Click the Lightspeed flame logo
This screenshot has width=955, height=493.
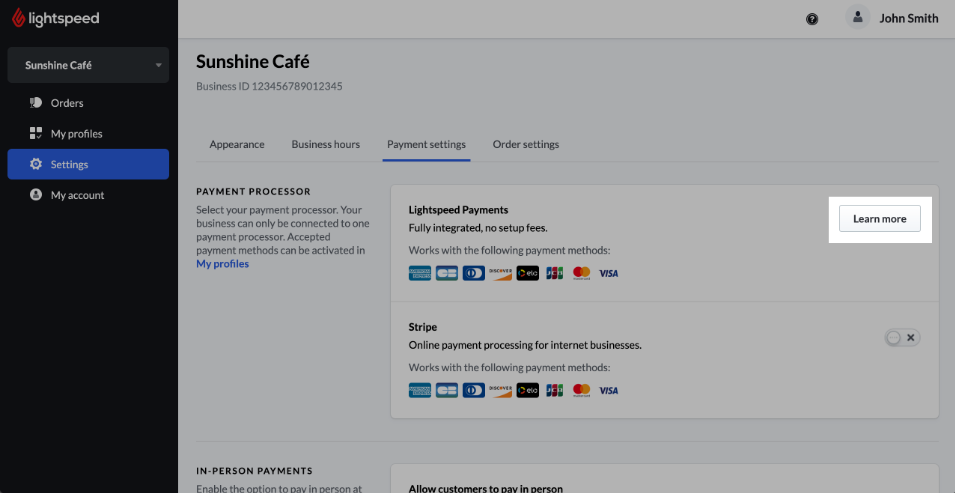(19, 18)
